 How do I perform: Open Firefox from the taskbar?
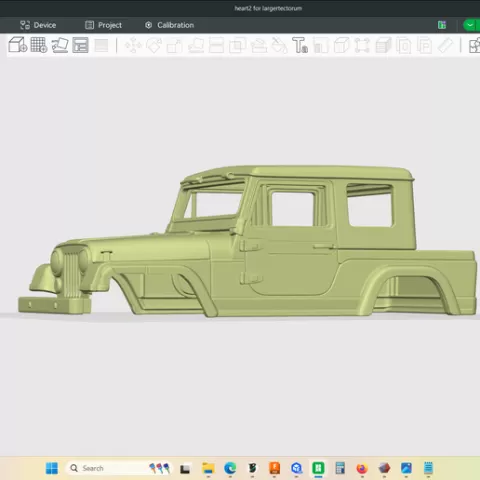(x=362, y=468)
